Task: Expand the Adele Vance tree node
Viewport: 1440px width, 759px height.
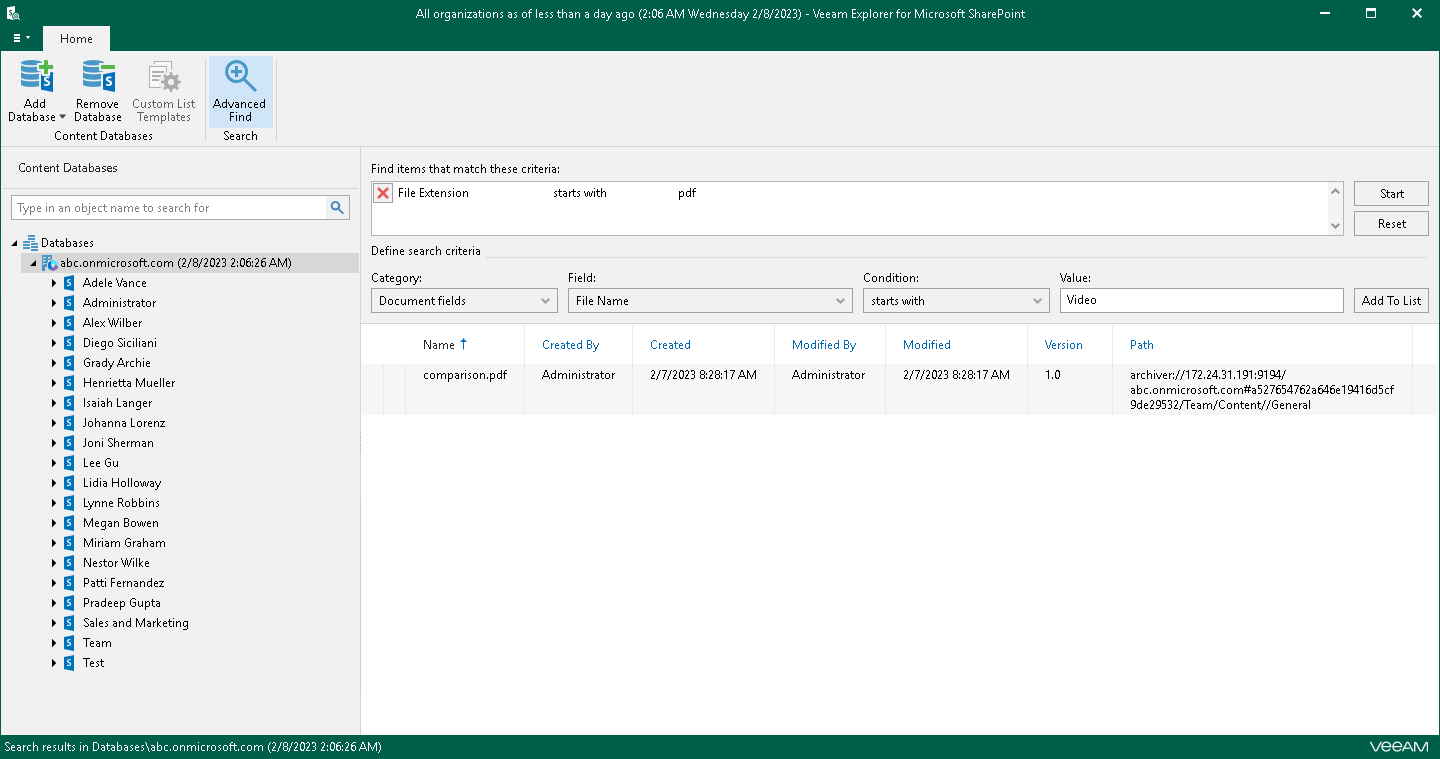Action: [54, 283]
